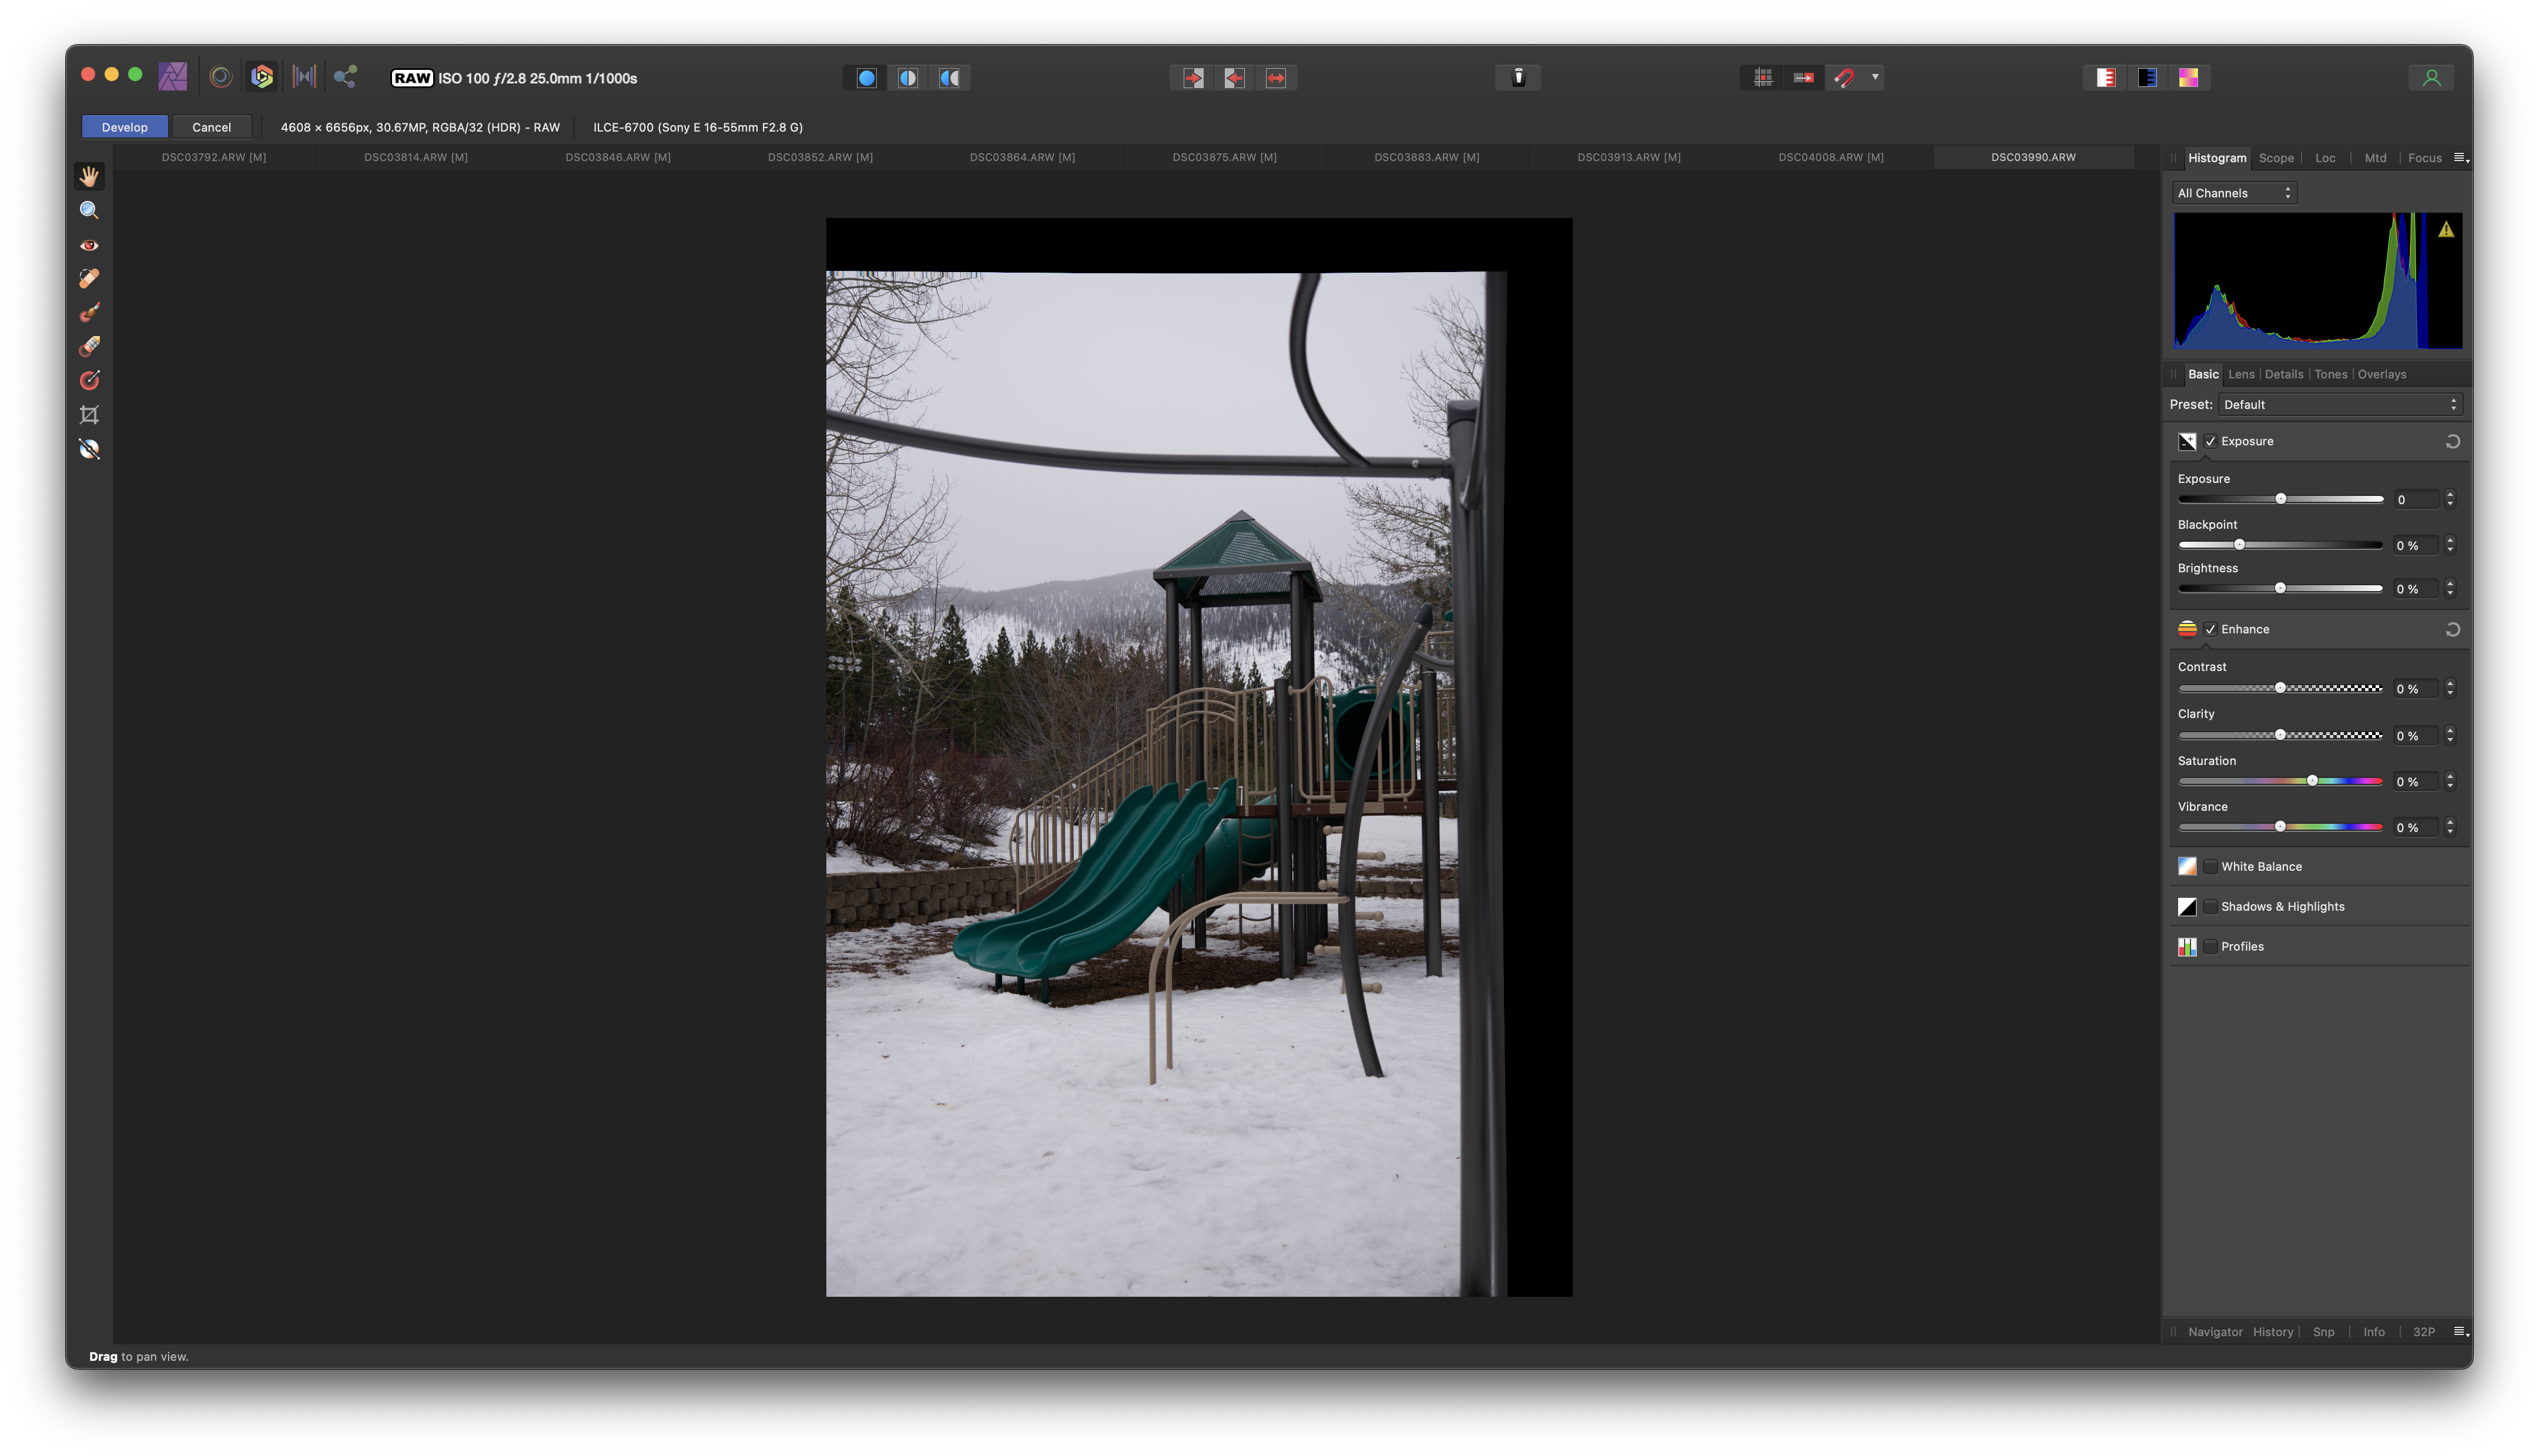Show clipped shadows icon
This screenshot has height=1456, width=2539.
tap(2147, 78)
